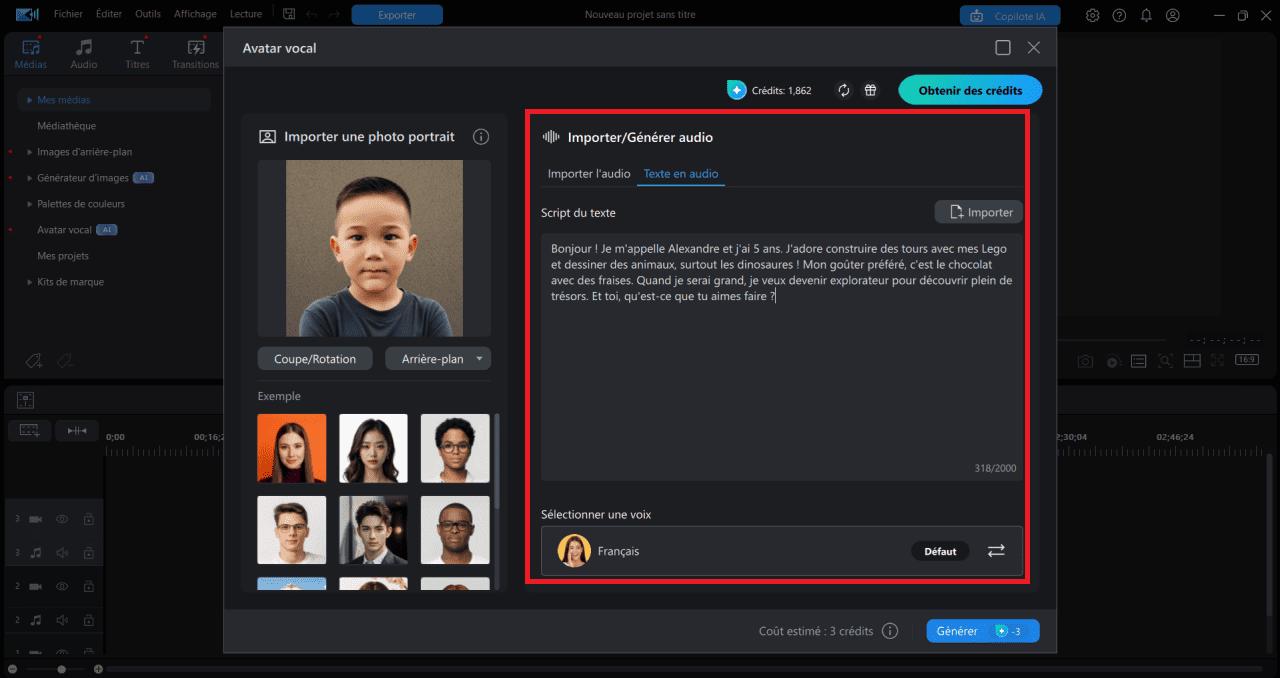Open the user account icon
The height and width of the screenshot is (678, 1280).
(x=1173, y=15)
